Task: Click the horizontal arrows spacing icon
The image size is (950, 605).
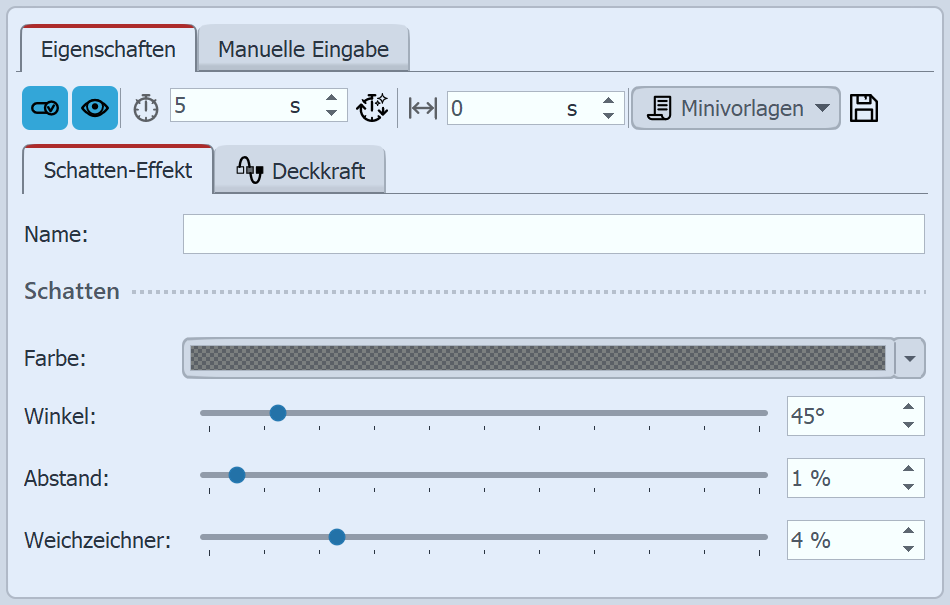Action: [423, 108]
